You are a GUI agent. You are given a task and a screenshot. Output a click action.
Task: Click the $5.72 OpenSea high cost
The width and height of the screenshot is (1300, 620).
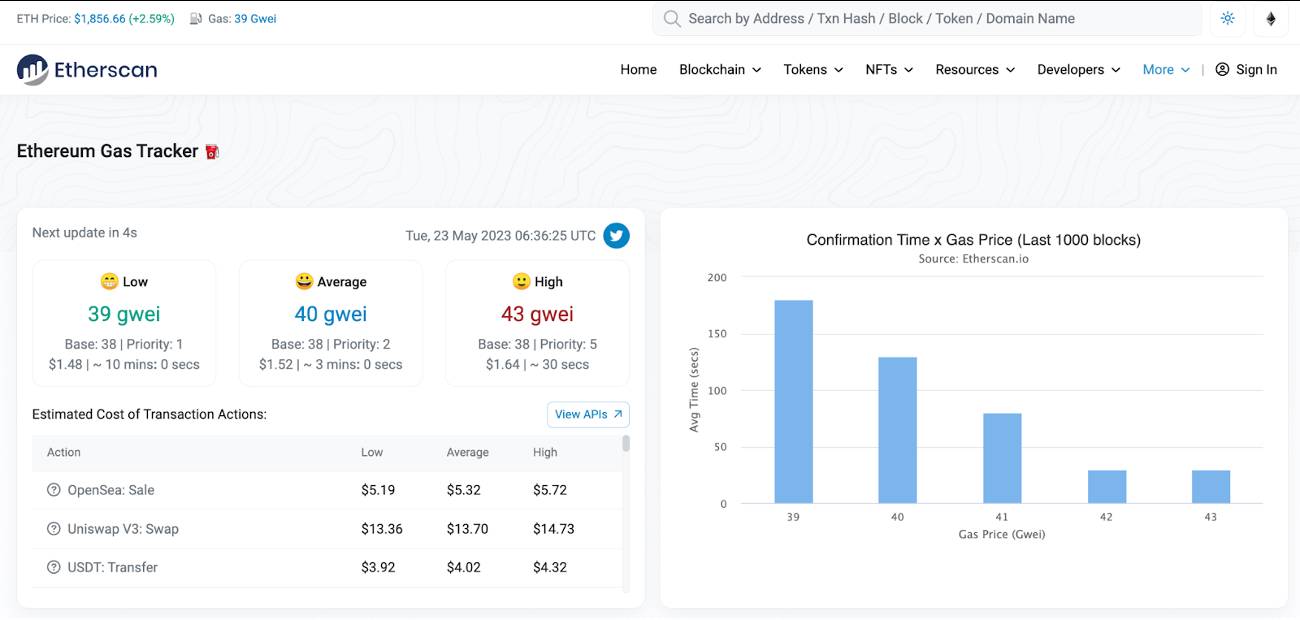[x=550, y=490]
